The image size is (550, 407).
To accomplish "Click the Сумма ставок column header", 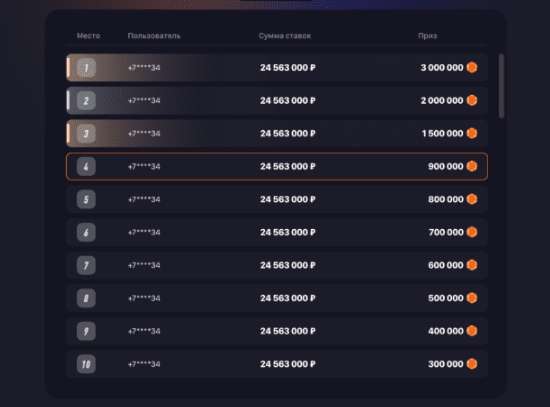I will (x=284, y=36).
